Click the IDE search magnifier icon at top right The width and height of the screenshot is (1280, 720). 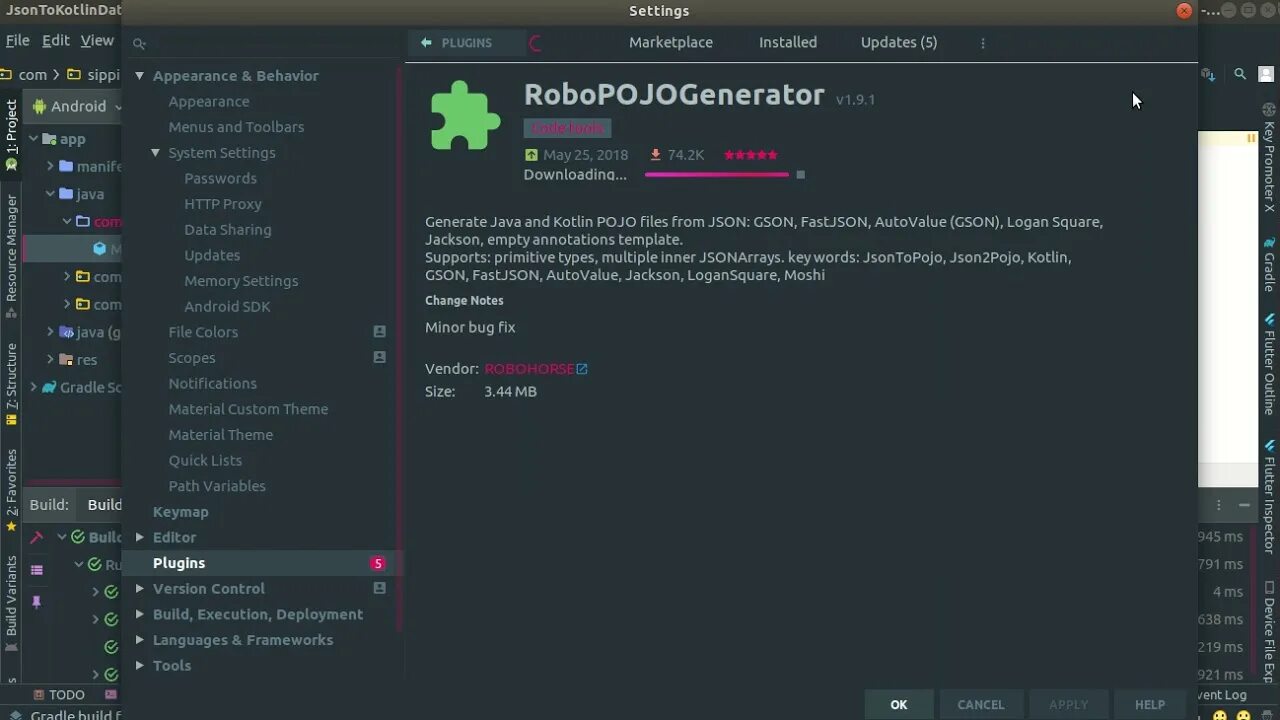(x=1240, y=74)
